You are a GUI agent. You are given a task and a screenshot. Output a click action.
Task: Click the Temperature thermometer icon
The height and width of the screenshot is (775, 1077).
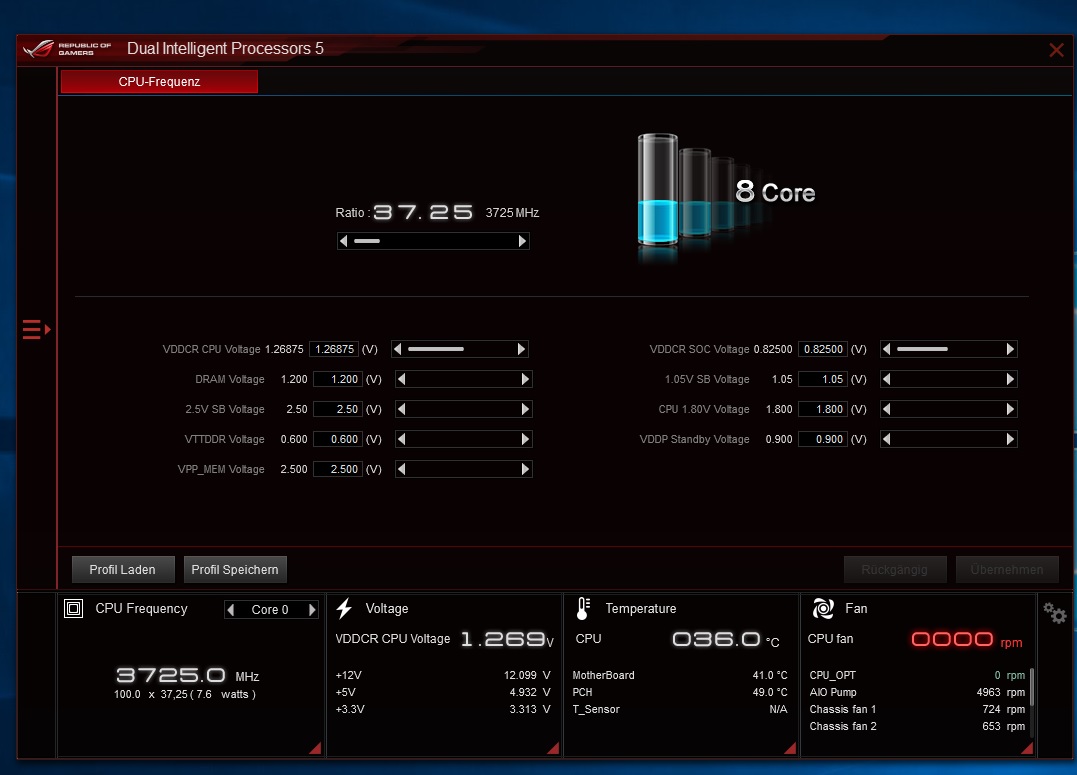[583, 609]
